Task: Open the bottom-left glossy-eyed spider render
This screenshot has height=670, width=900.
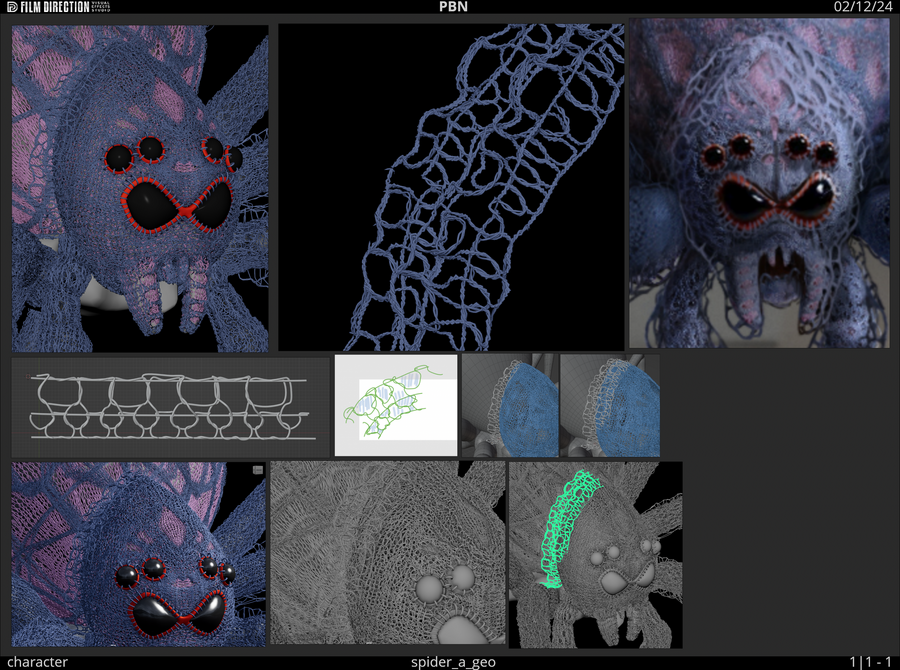Action: [139, 555]
